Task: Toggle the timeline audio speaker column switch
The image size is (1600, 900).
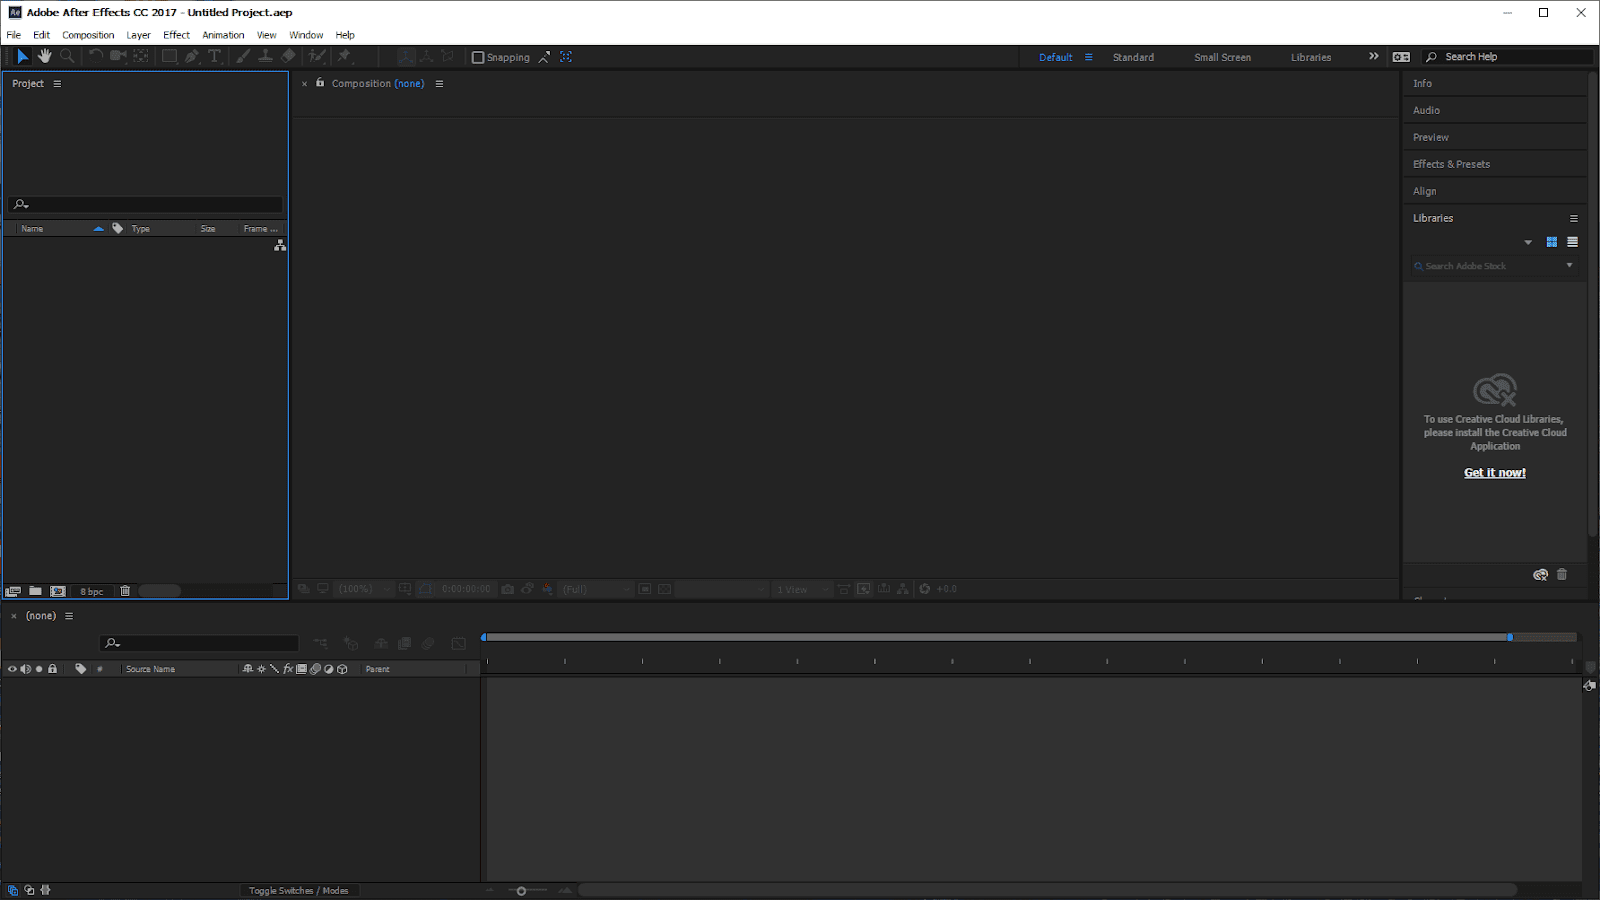Action: (25, 669)
